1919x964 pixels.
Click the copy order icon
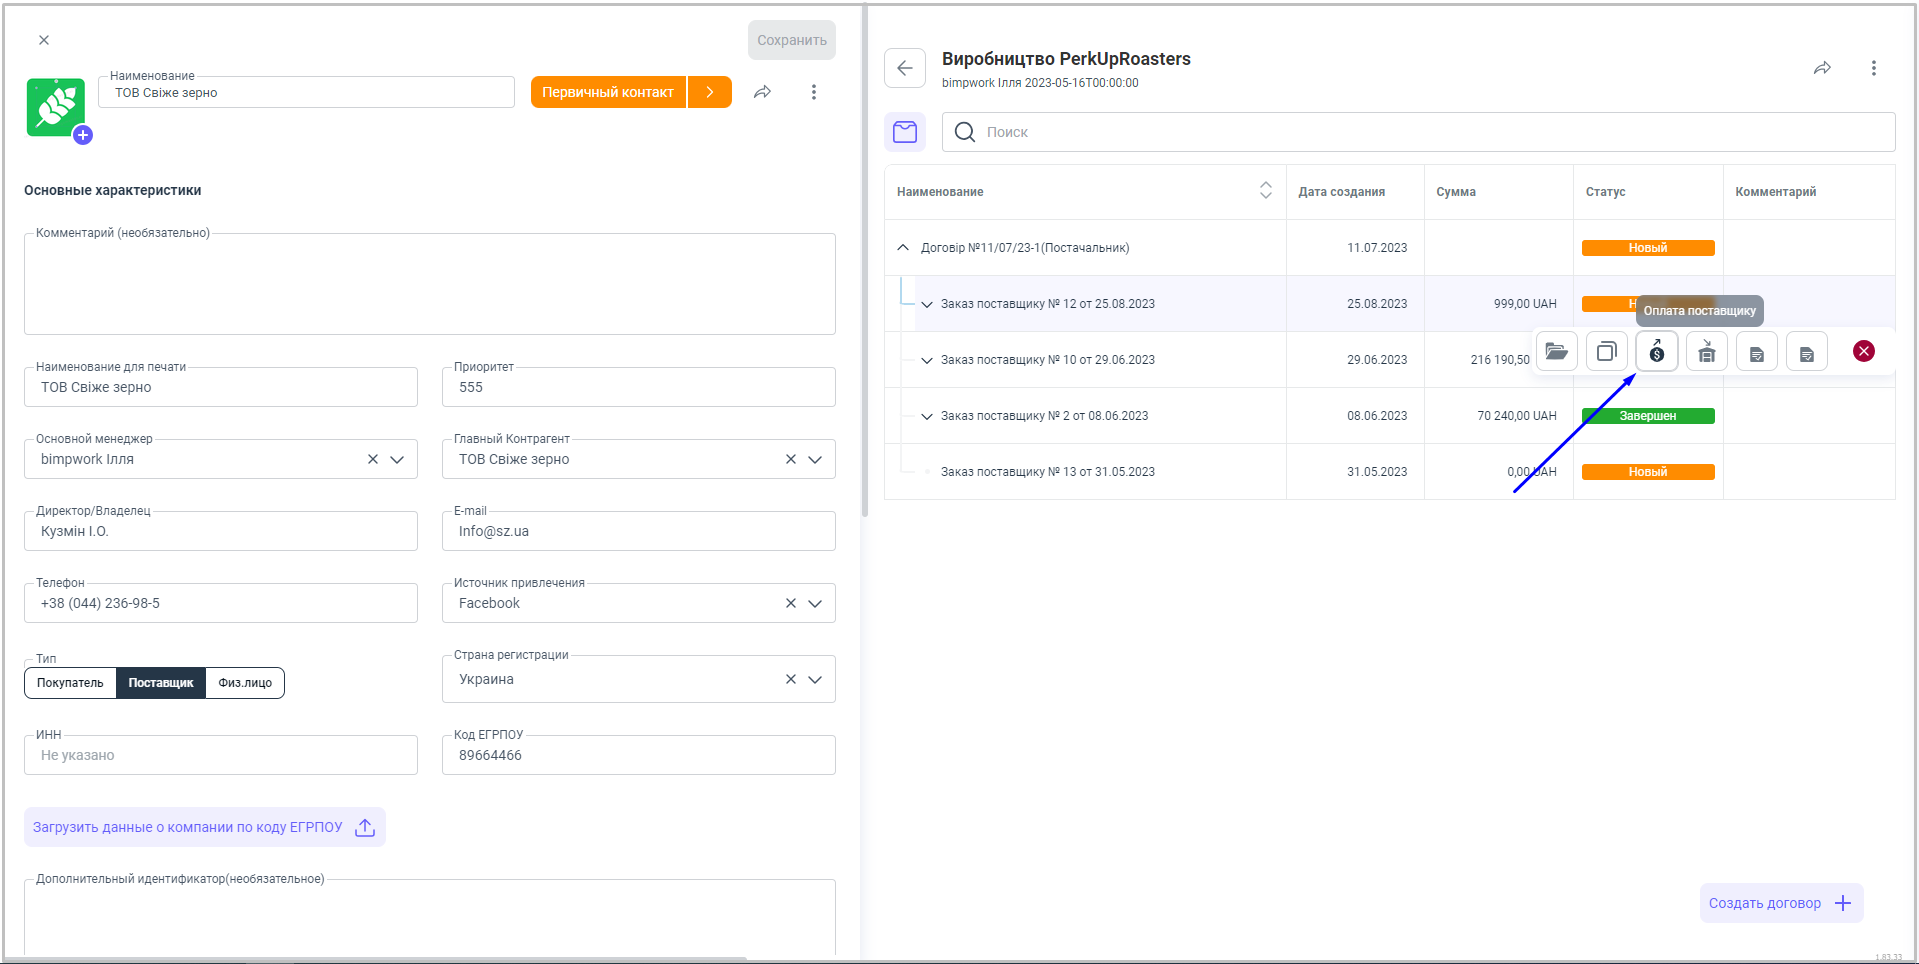coord(1606,351)
